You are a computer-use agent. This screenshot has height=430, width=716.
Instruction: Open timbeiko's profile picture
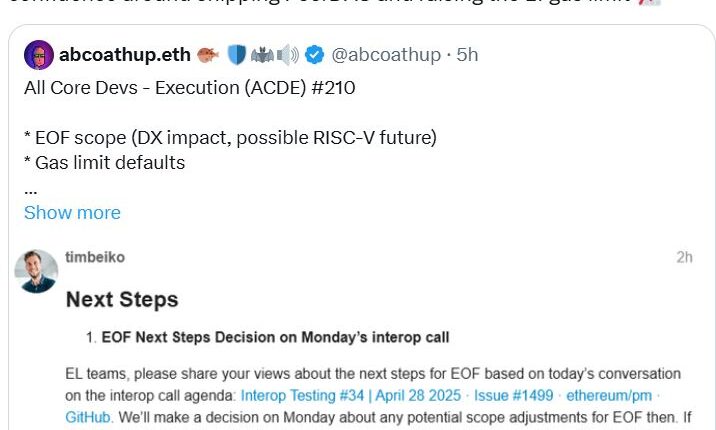tap(36, 271)
